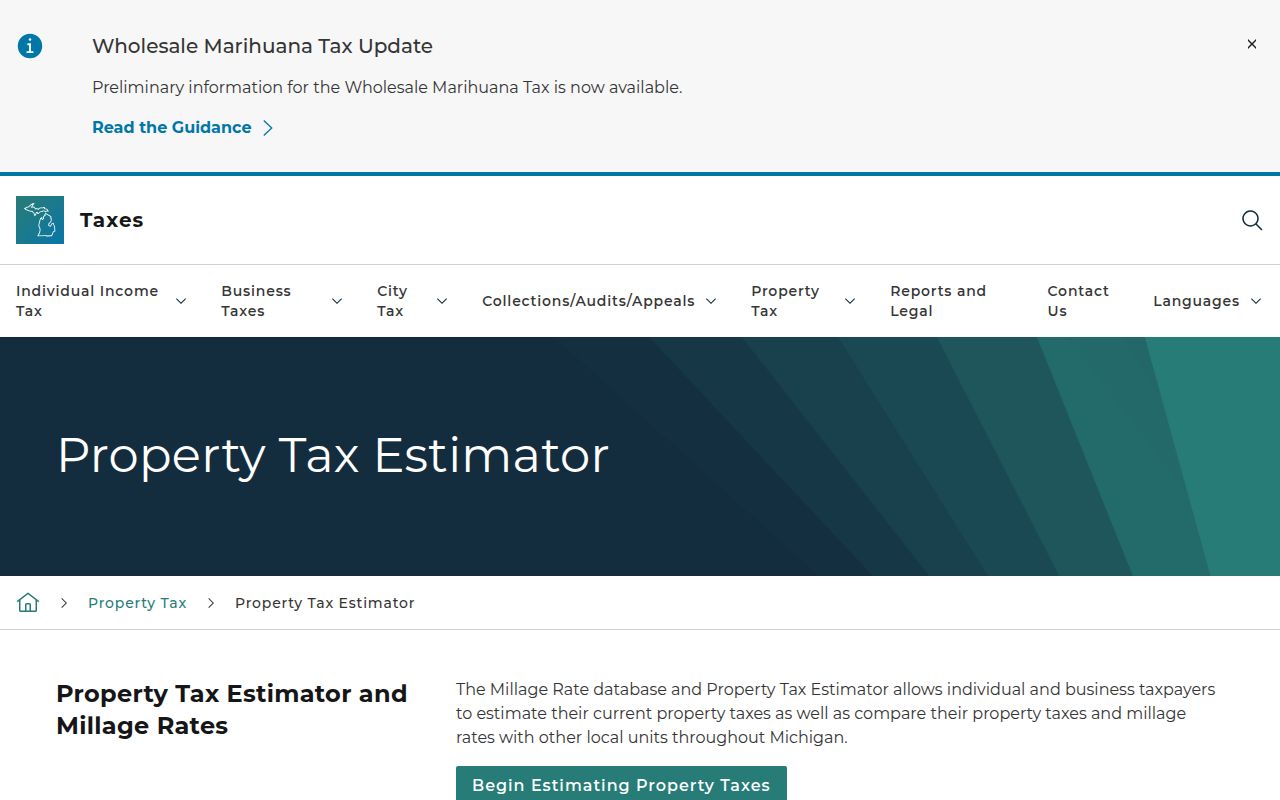Screen dimensions: 1280x800
Task: Click Begin Estimating Property Taxes button
Action: click(621, 784)
